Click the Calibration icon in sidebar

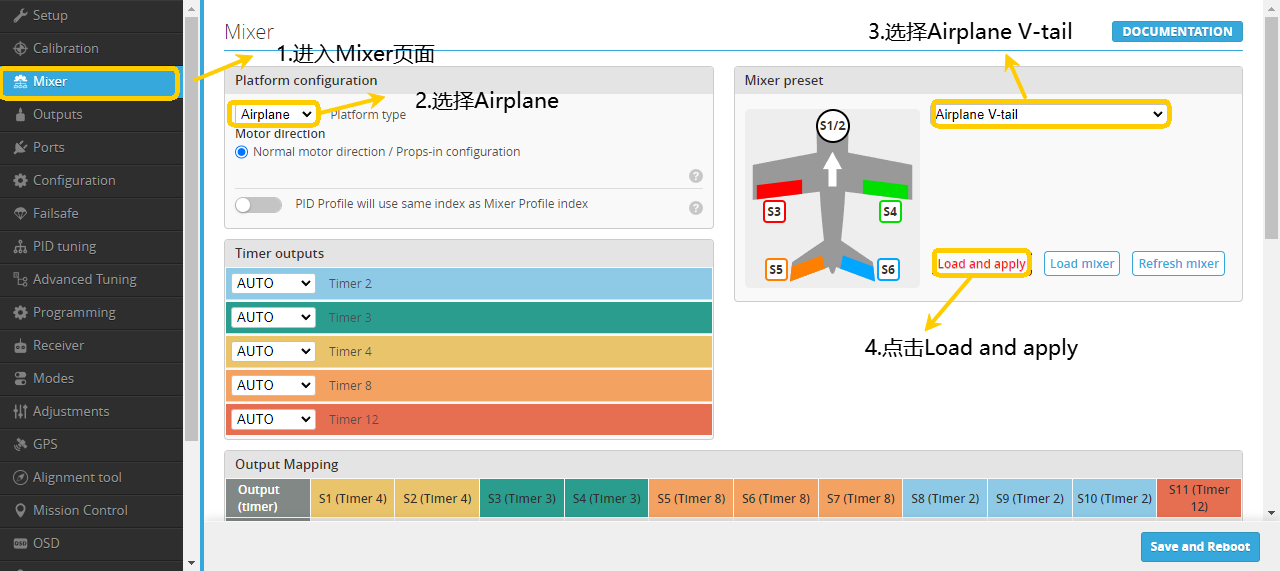tap(20, 48)
